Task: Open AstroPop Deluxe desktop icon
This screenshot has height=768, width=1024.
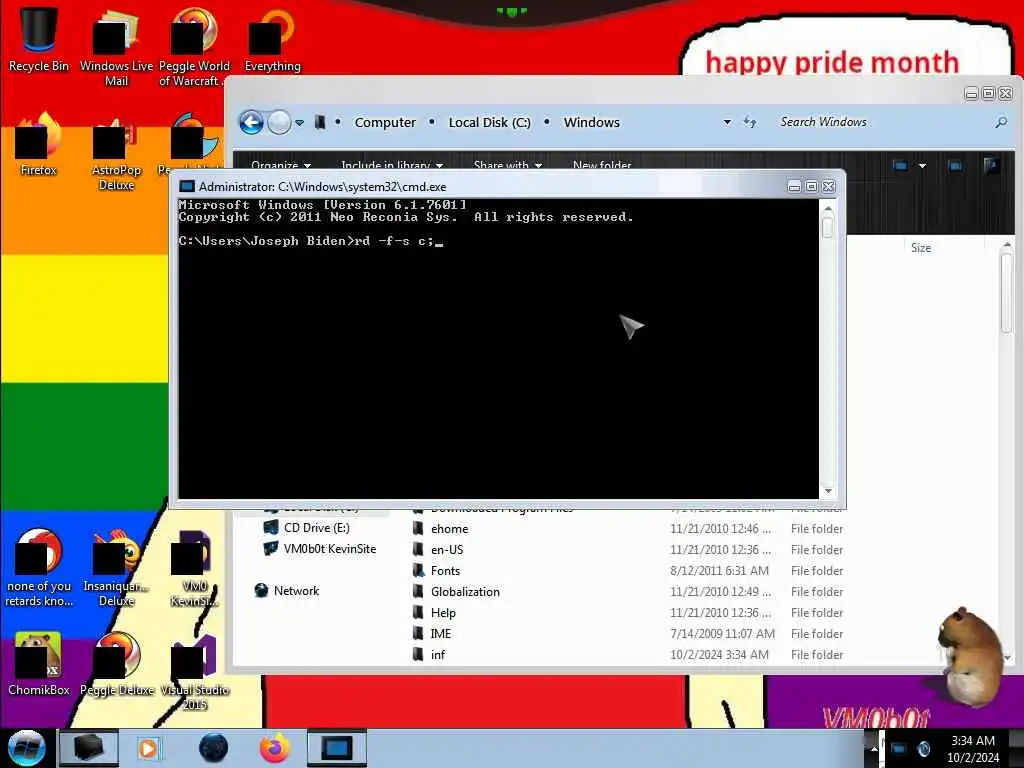Action: pyautogui.click(x=116, y=153)
